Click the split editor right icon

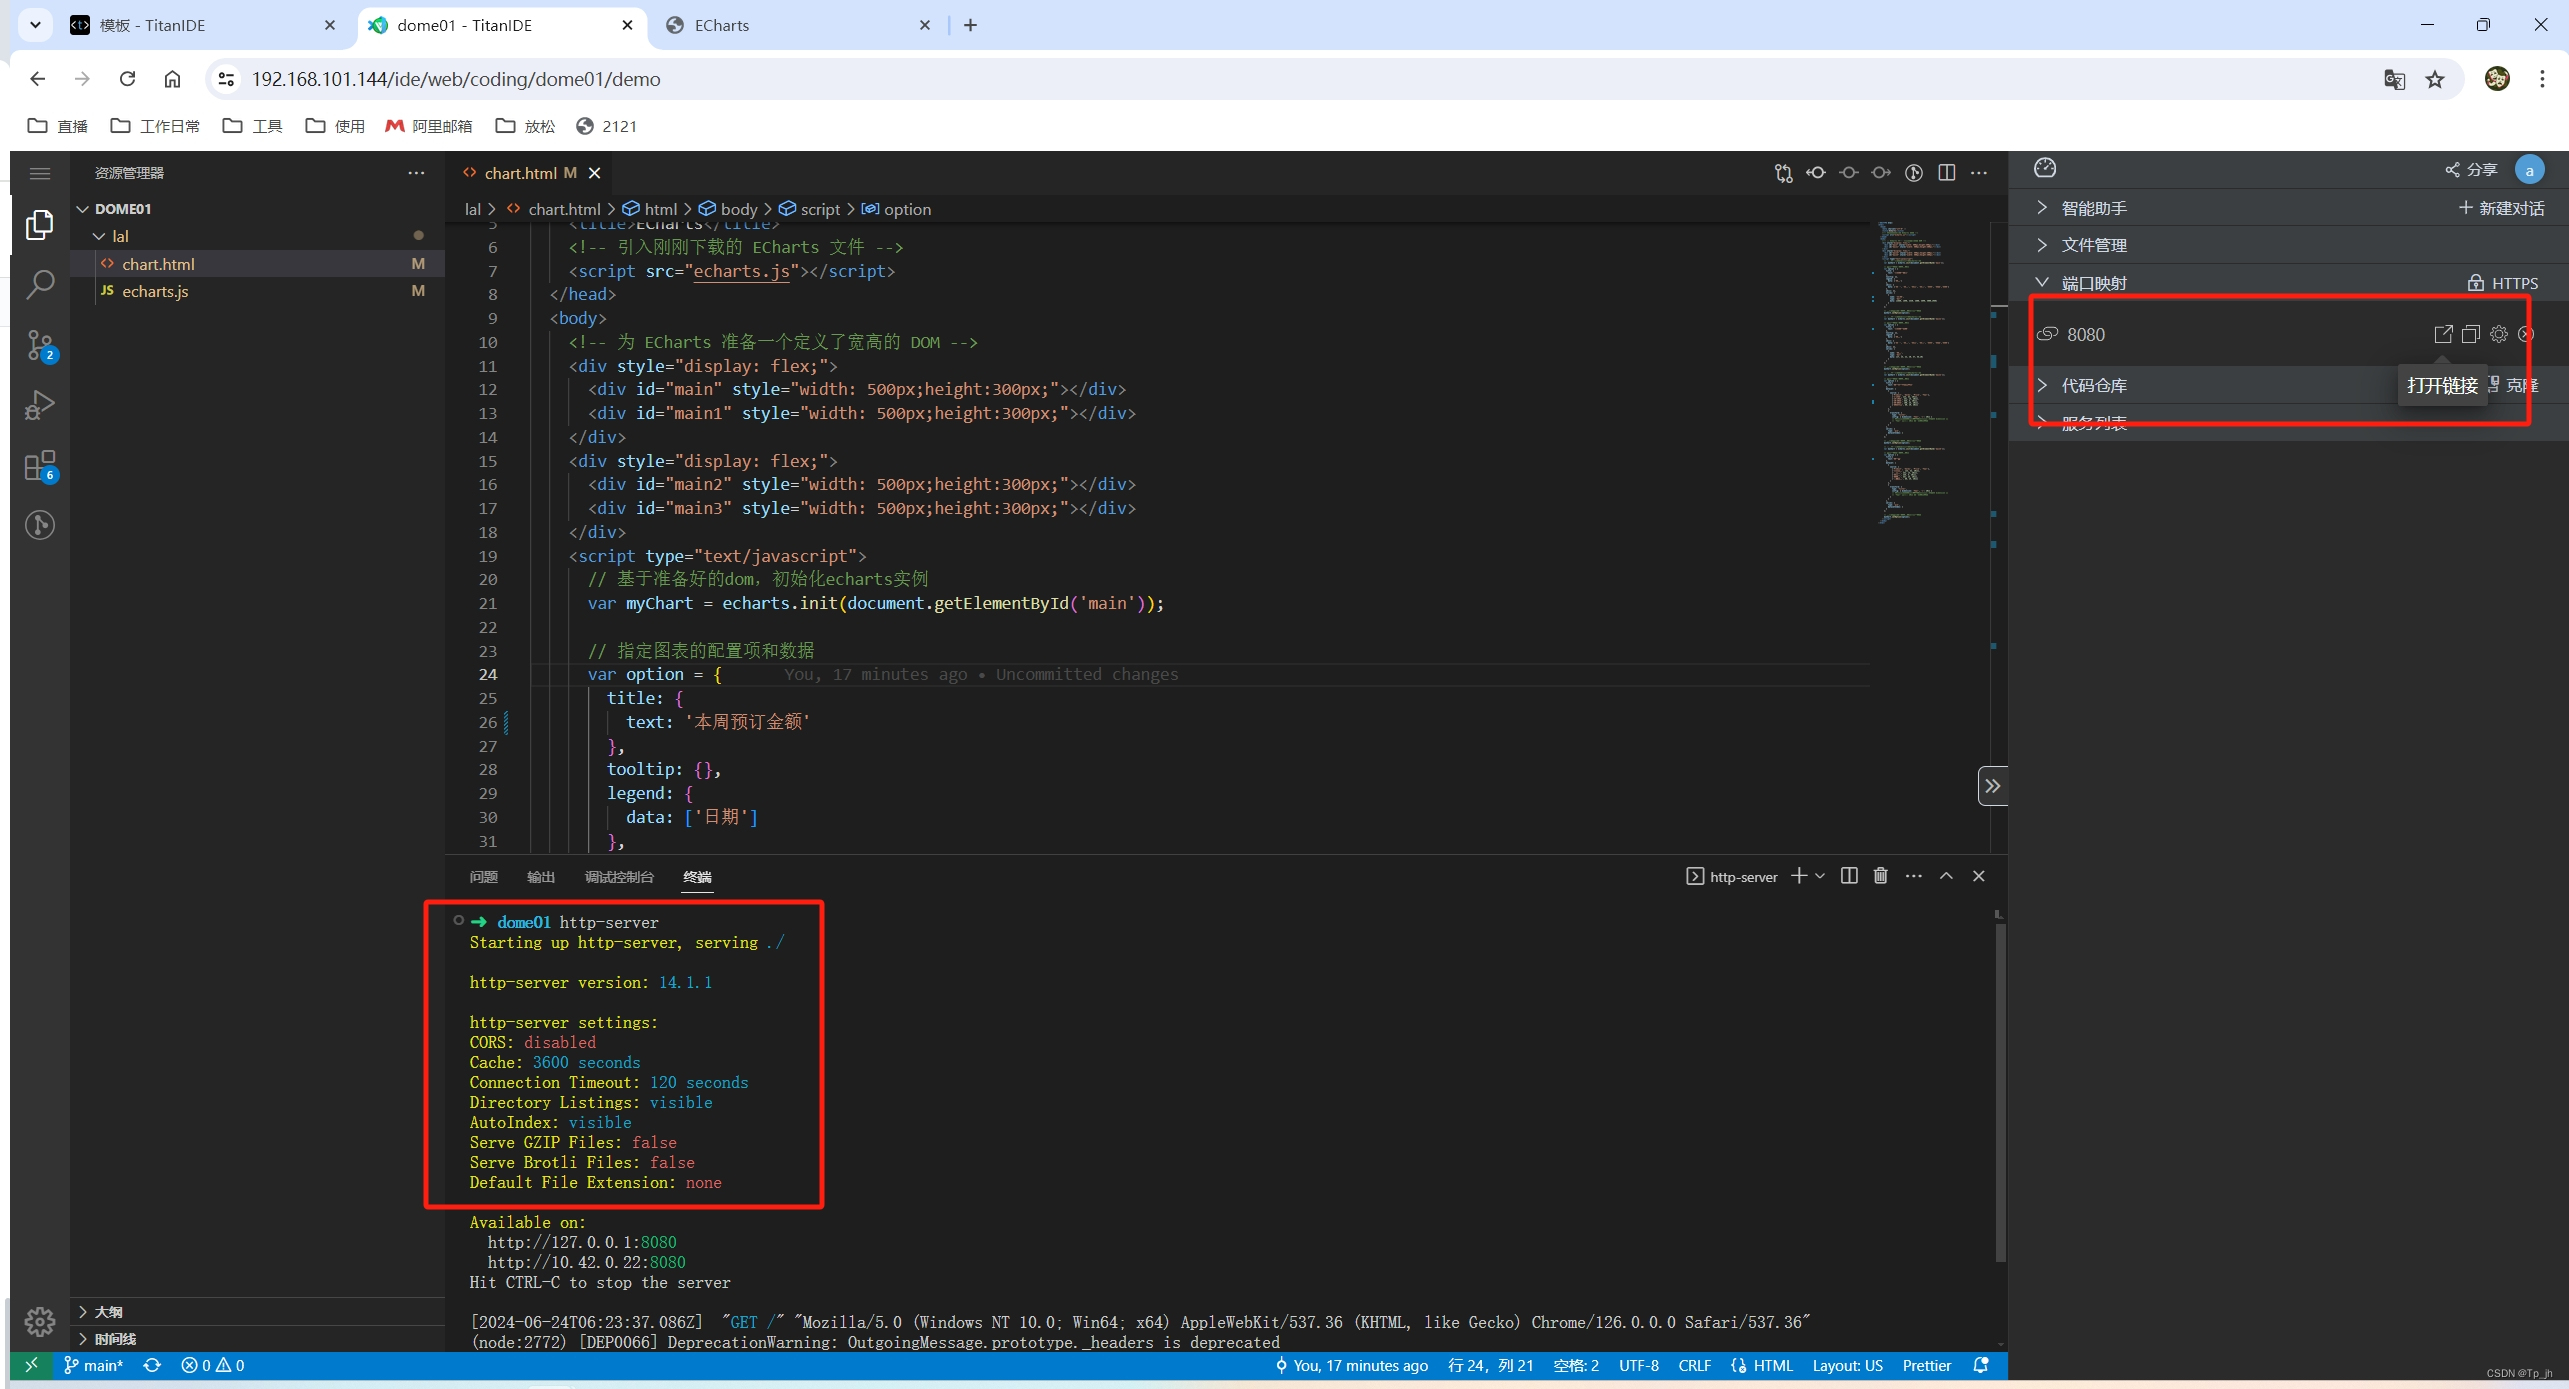click(x=1946, y=173)
